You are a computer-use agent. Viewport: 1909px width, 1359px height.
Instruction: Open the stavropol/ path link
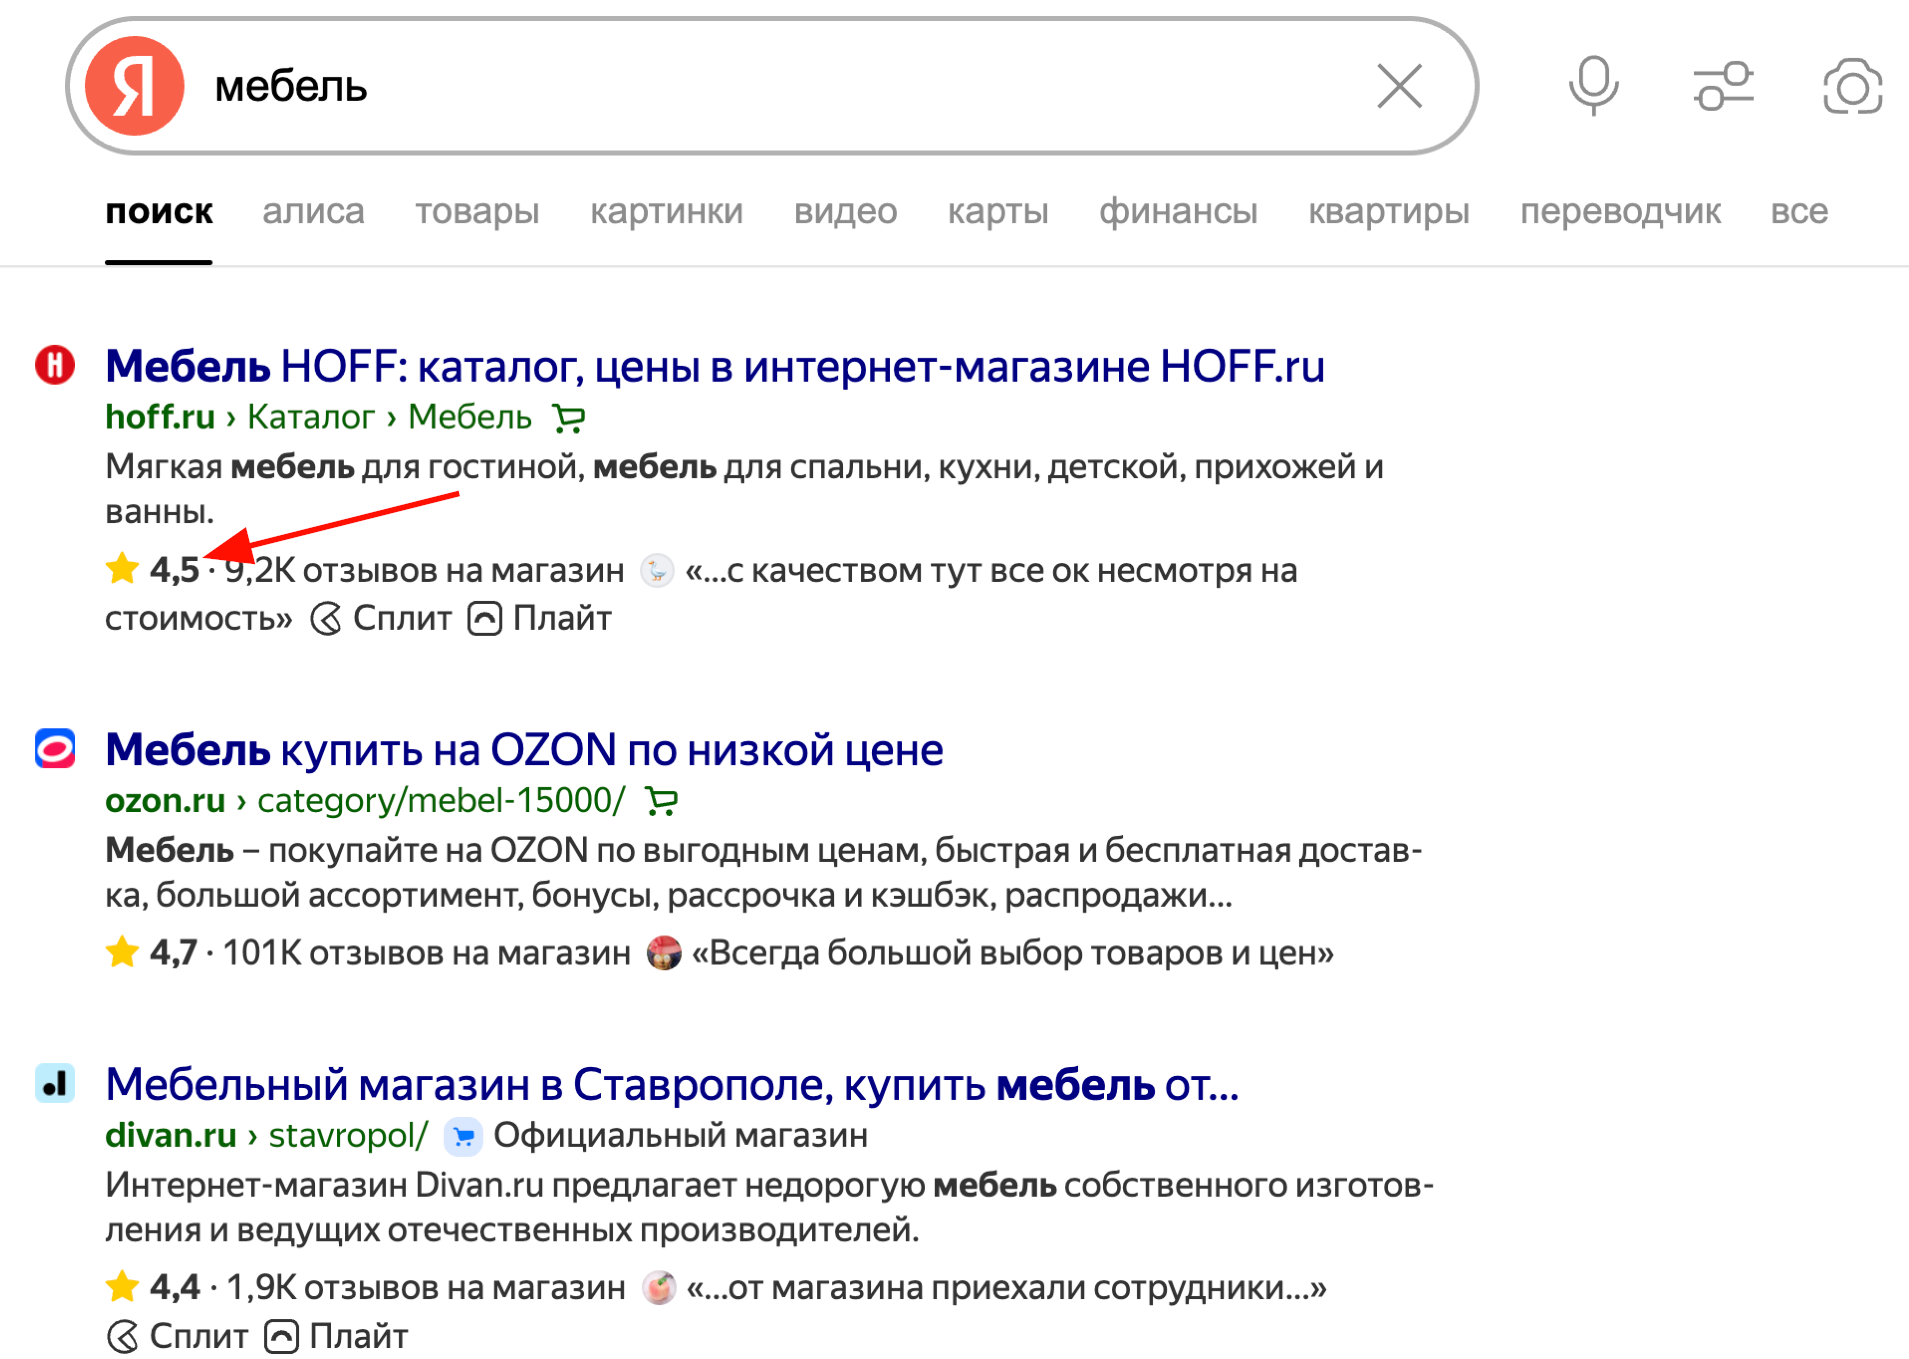pyautogui.click(x=348, y=1135)
